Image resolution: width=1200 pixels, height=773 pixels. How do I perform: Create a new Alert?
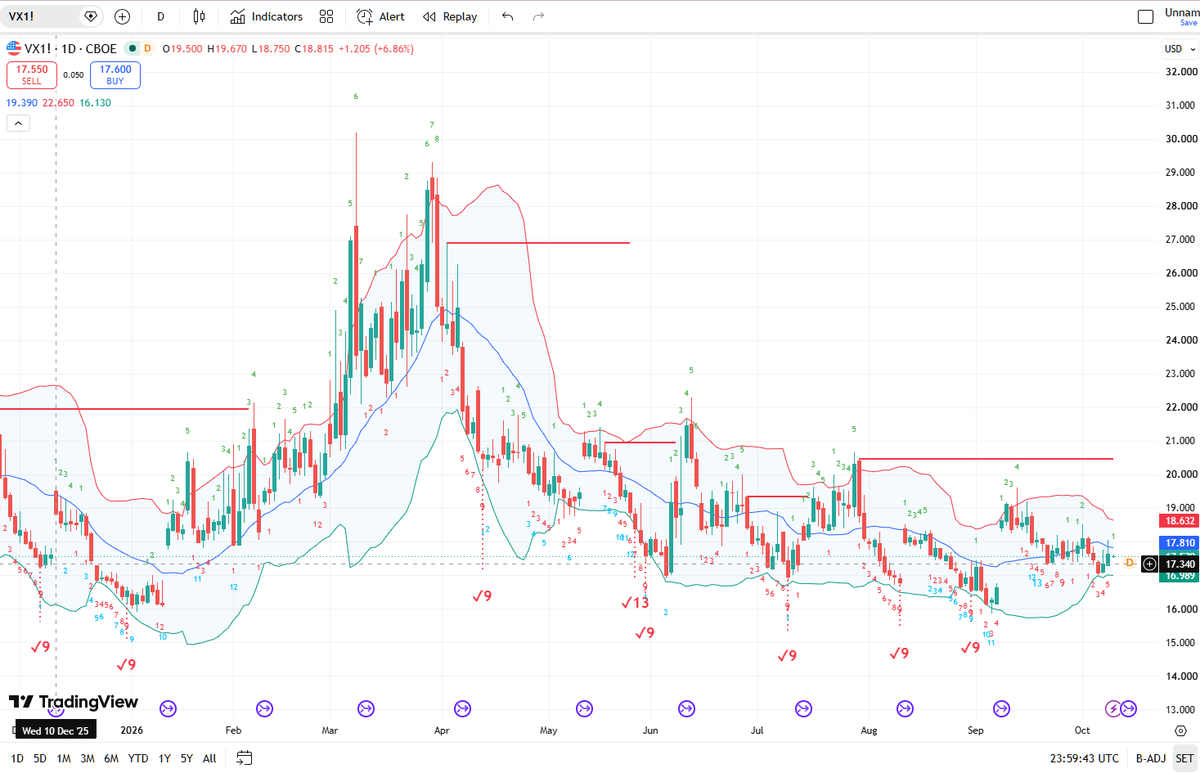tap(379, 16)
